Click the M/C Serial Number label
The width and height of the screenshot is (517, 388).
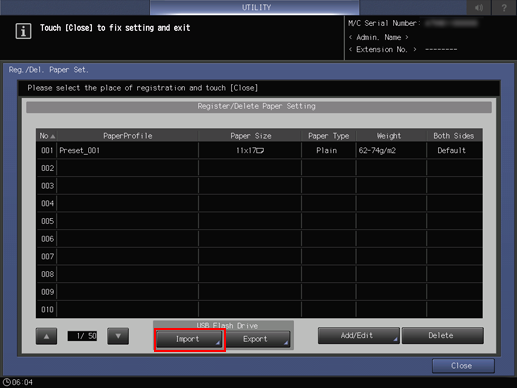[384, 23]
